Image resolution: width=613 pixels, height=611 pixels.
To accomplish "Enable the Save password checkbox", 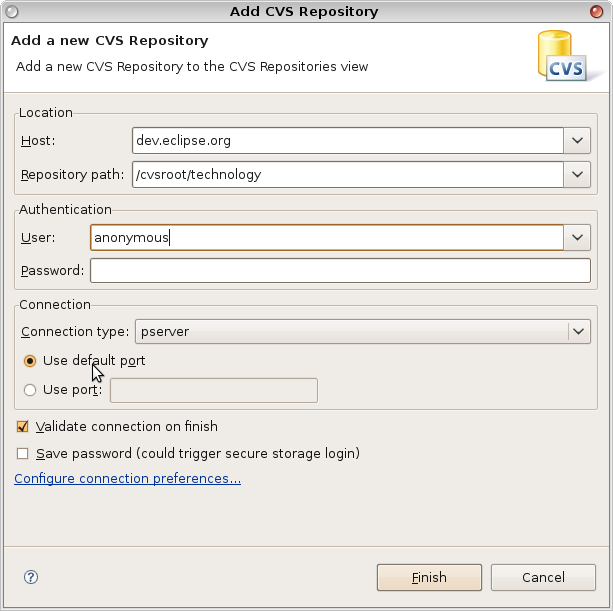I will coord(23,453).
